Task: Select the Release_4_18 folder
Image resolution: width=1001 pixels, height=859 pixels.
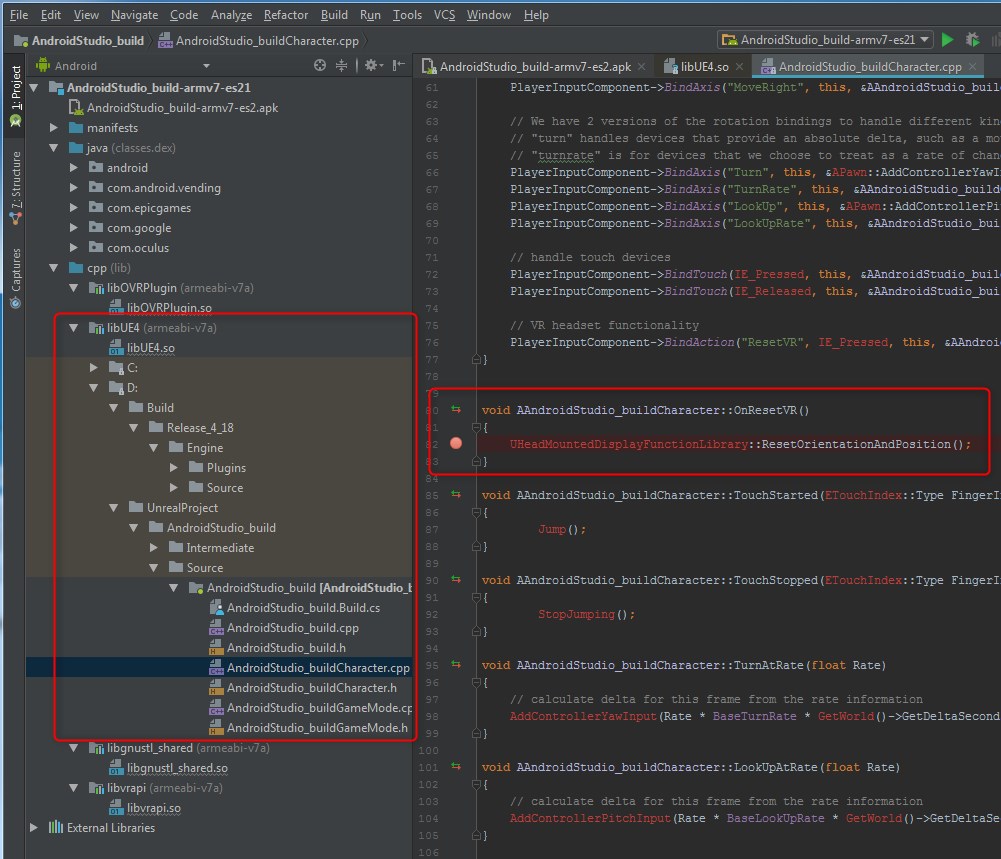Action: coord(200,428)
